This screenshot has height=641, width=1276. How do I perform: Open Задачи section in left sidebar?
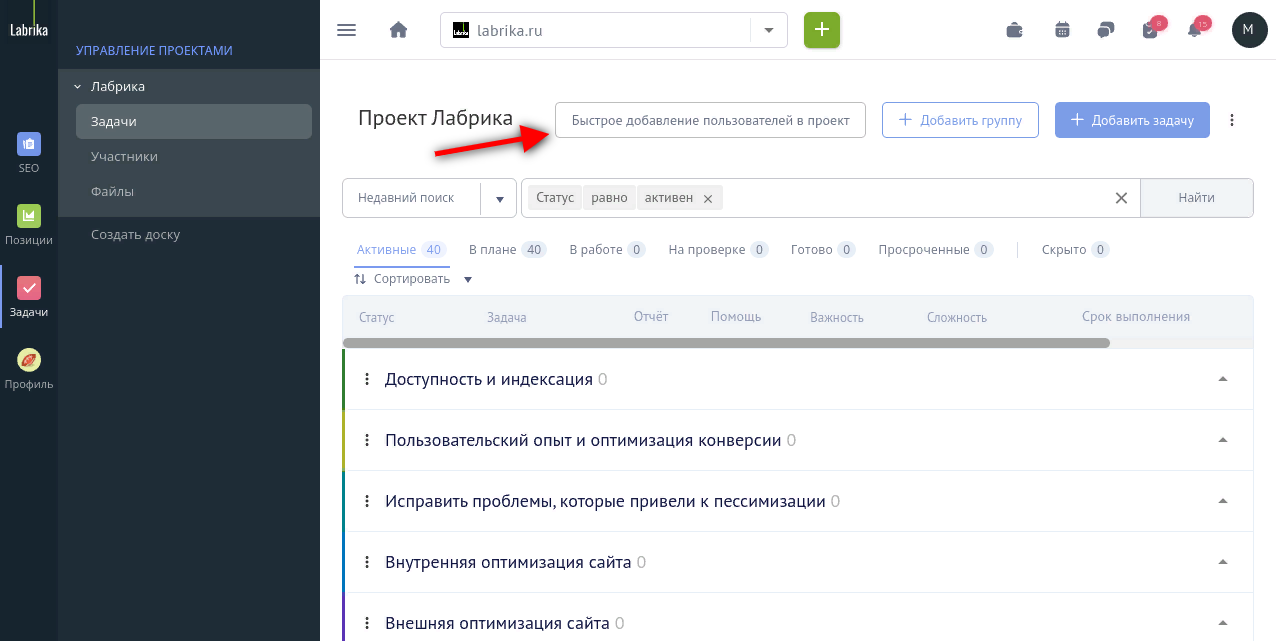[29, 297]
